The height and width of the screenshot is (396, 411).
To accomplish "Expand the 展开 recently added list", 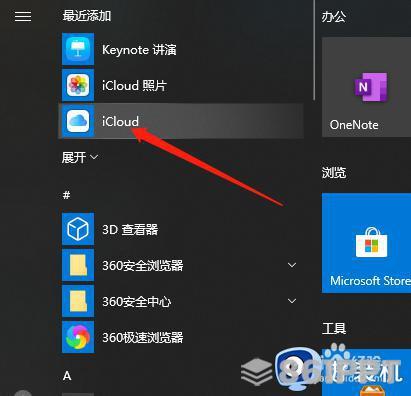I will coord(80,157).
